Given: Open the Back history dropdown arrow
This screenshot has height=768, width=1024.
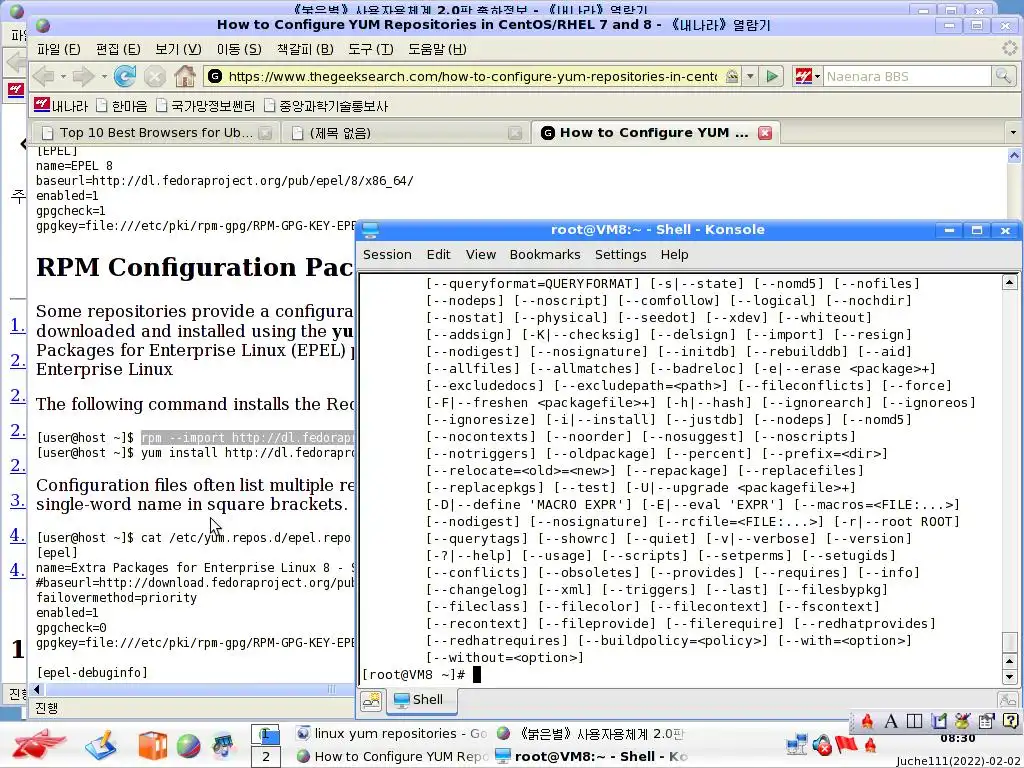Looking at the screenshot, I should (x=63, y=76).
